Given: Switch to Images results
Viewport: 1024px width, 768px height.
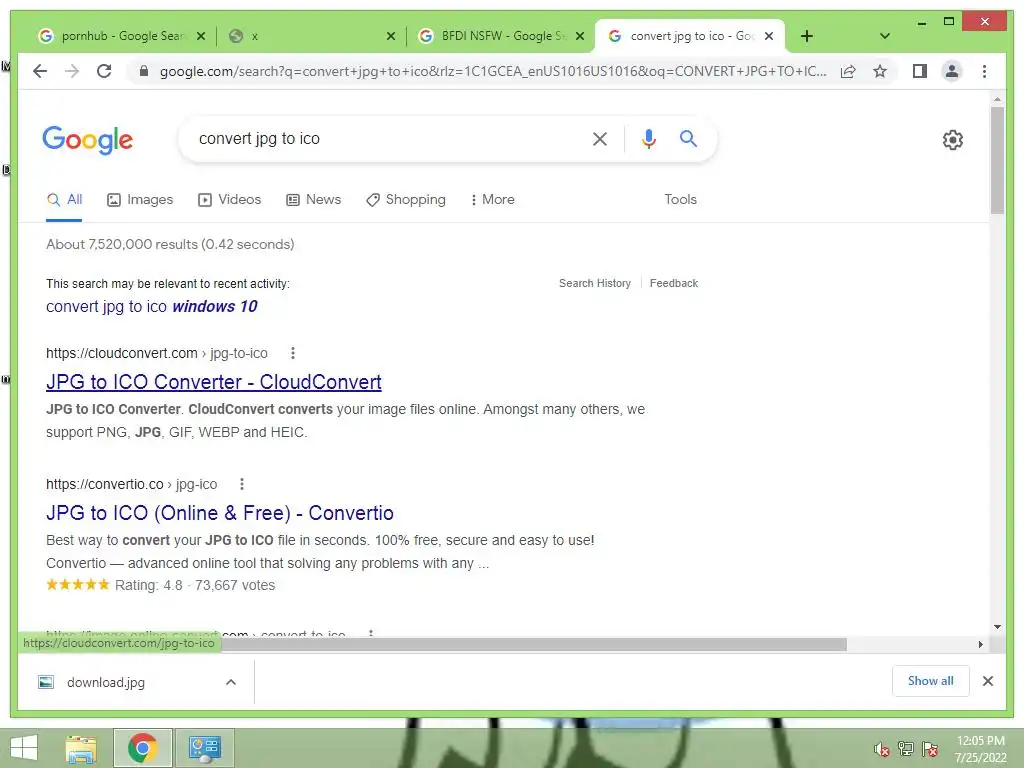Looking at the screenshot, I should tap(140, 200).
